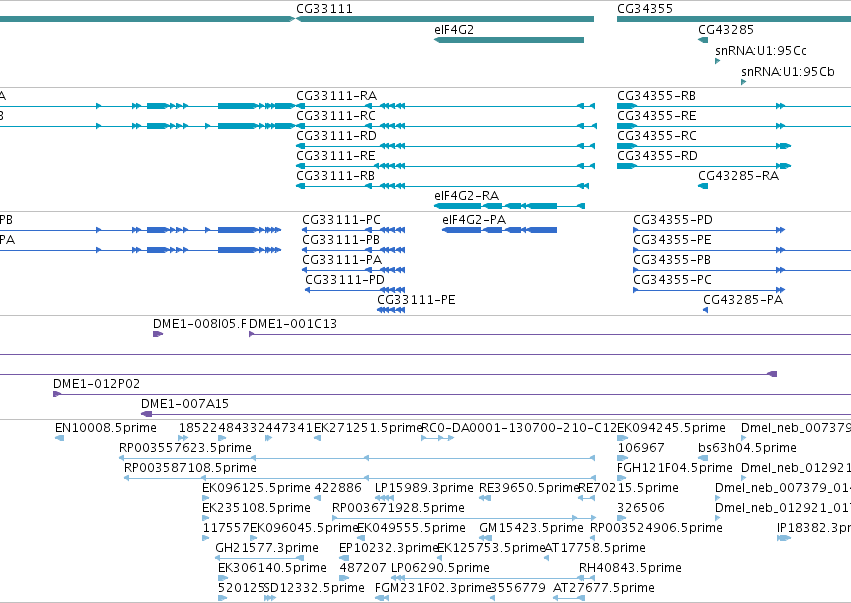Select EST EK094245.5prime label

[x=671, y=428]
